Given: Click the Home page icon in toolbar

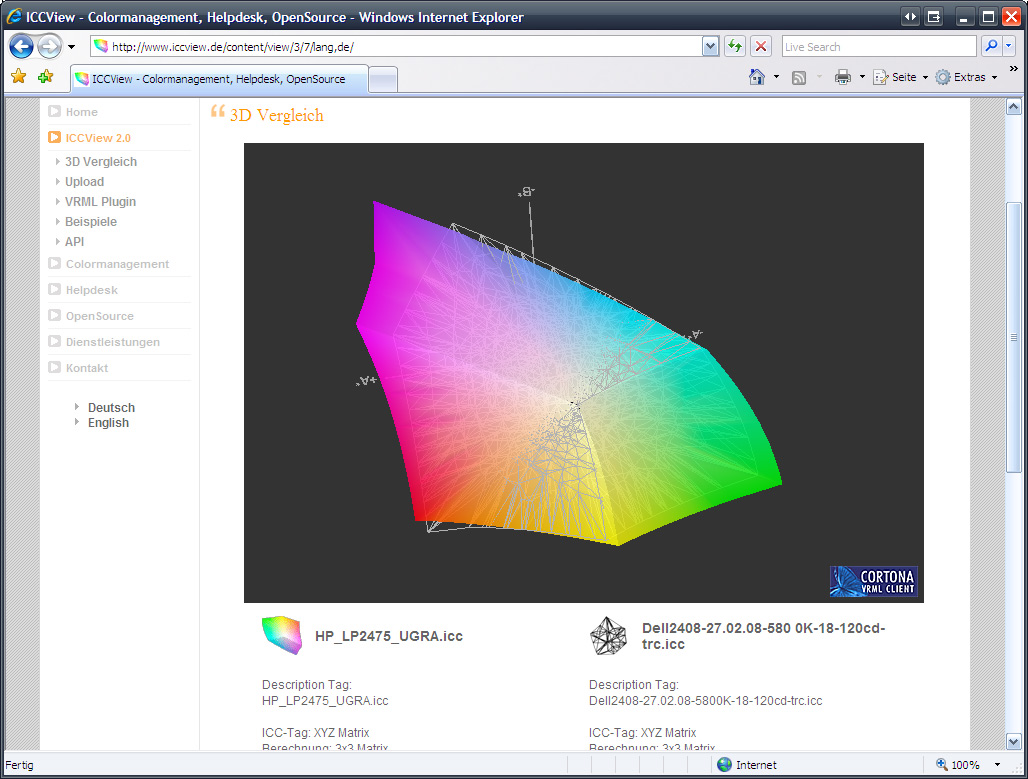Looking at the screenshot, I should [757, 77].
